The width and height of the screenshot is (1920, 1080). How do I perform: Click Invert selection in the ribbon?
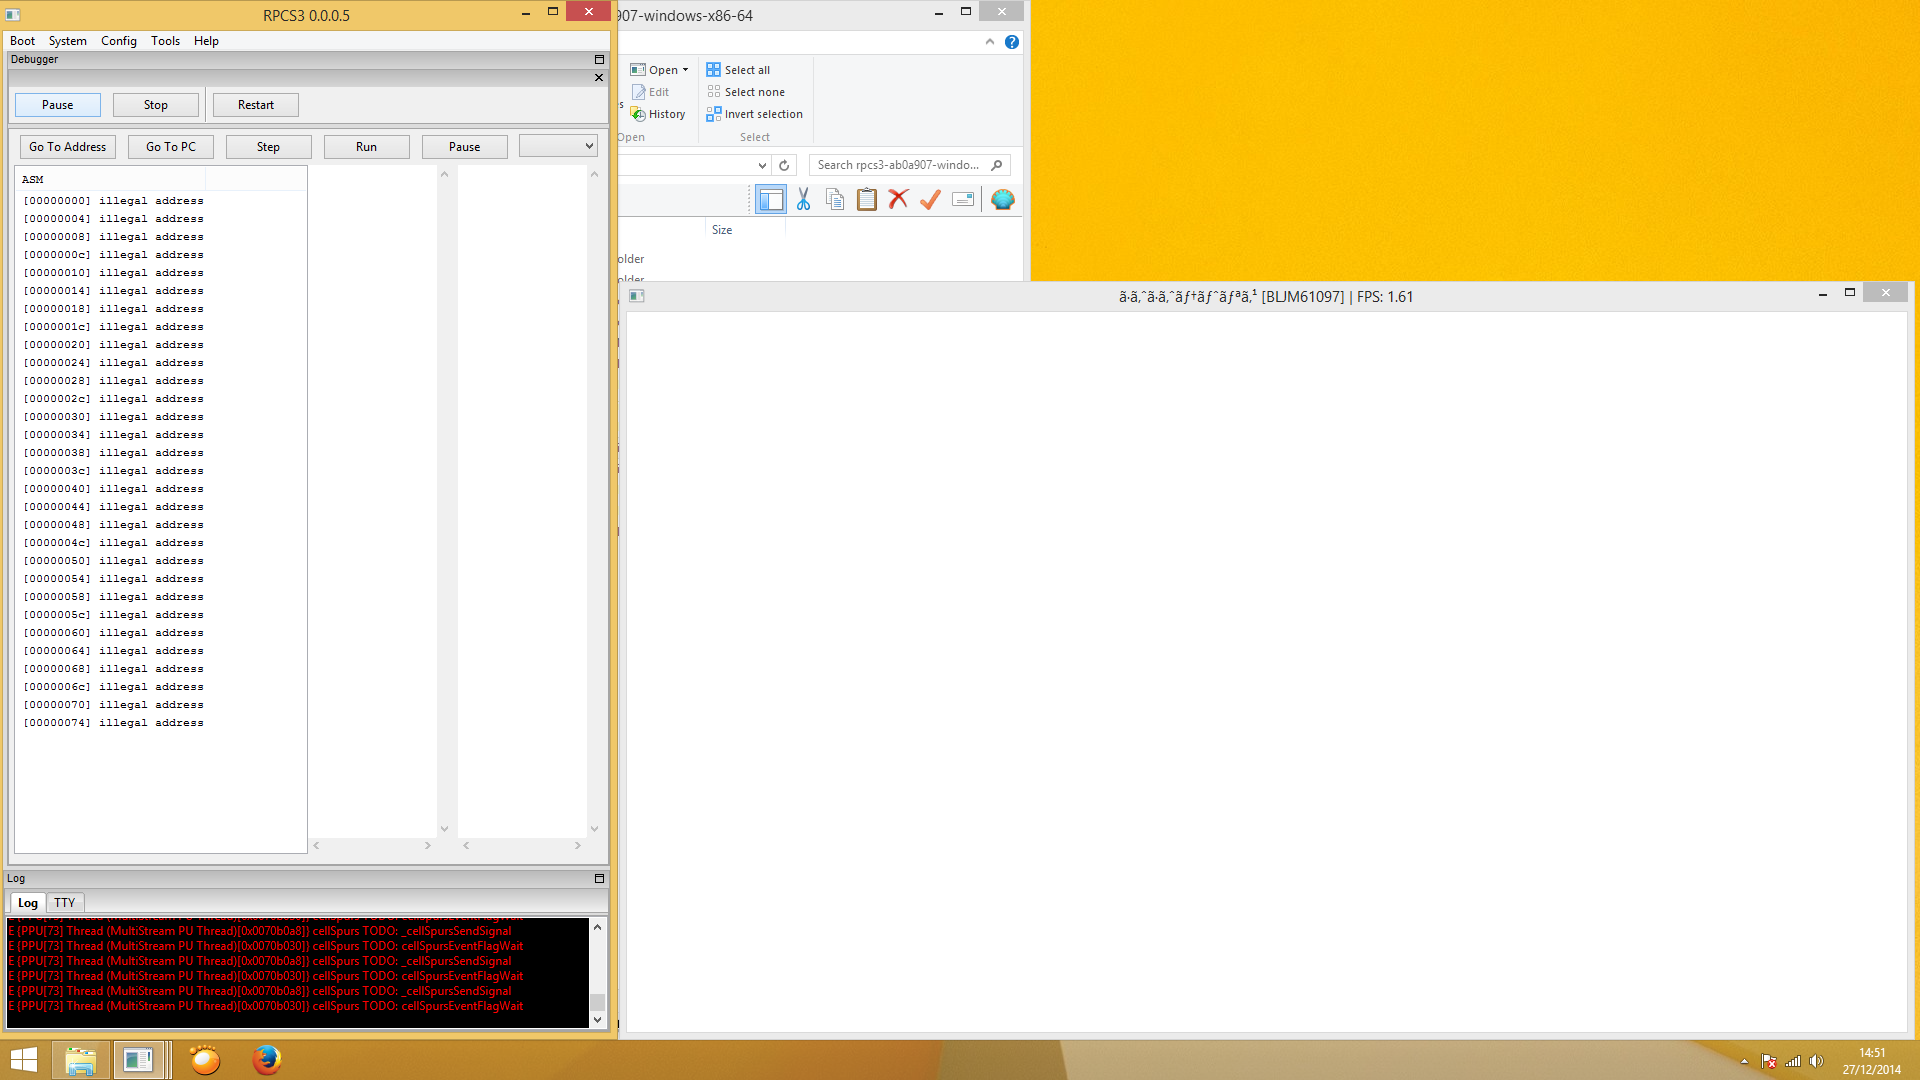point(763,114)
